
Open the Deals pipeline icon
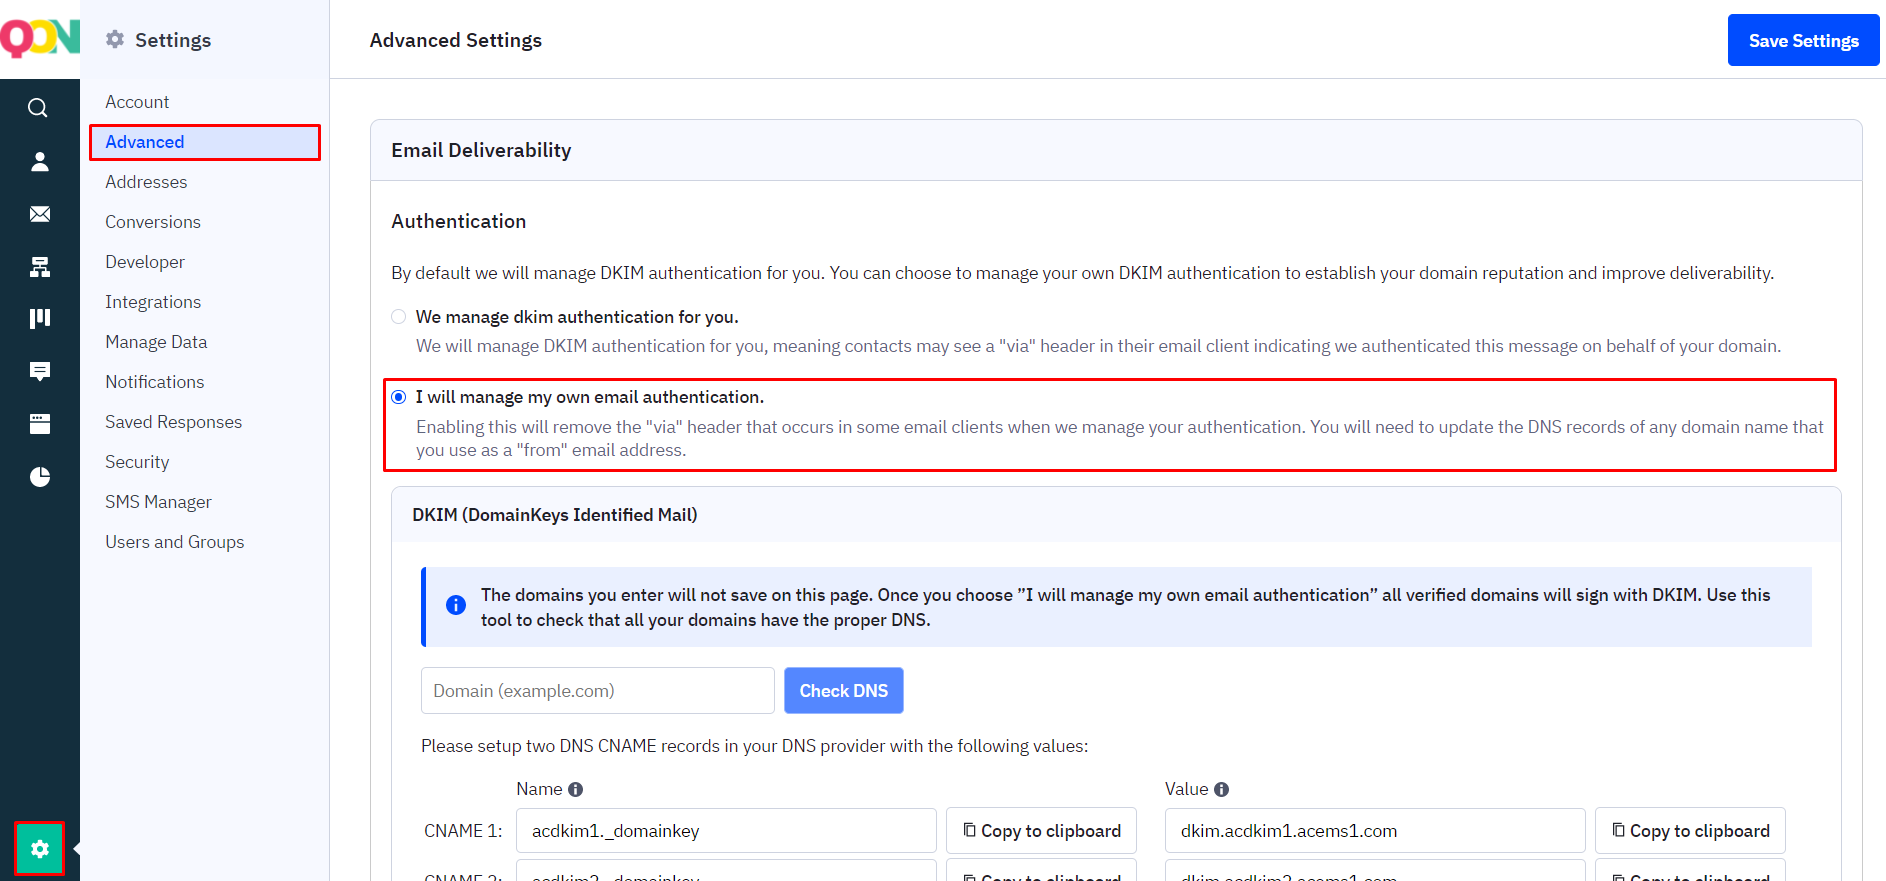39,319
